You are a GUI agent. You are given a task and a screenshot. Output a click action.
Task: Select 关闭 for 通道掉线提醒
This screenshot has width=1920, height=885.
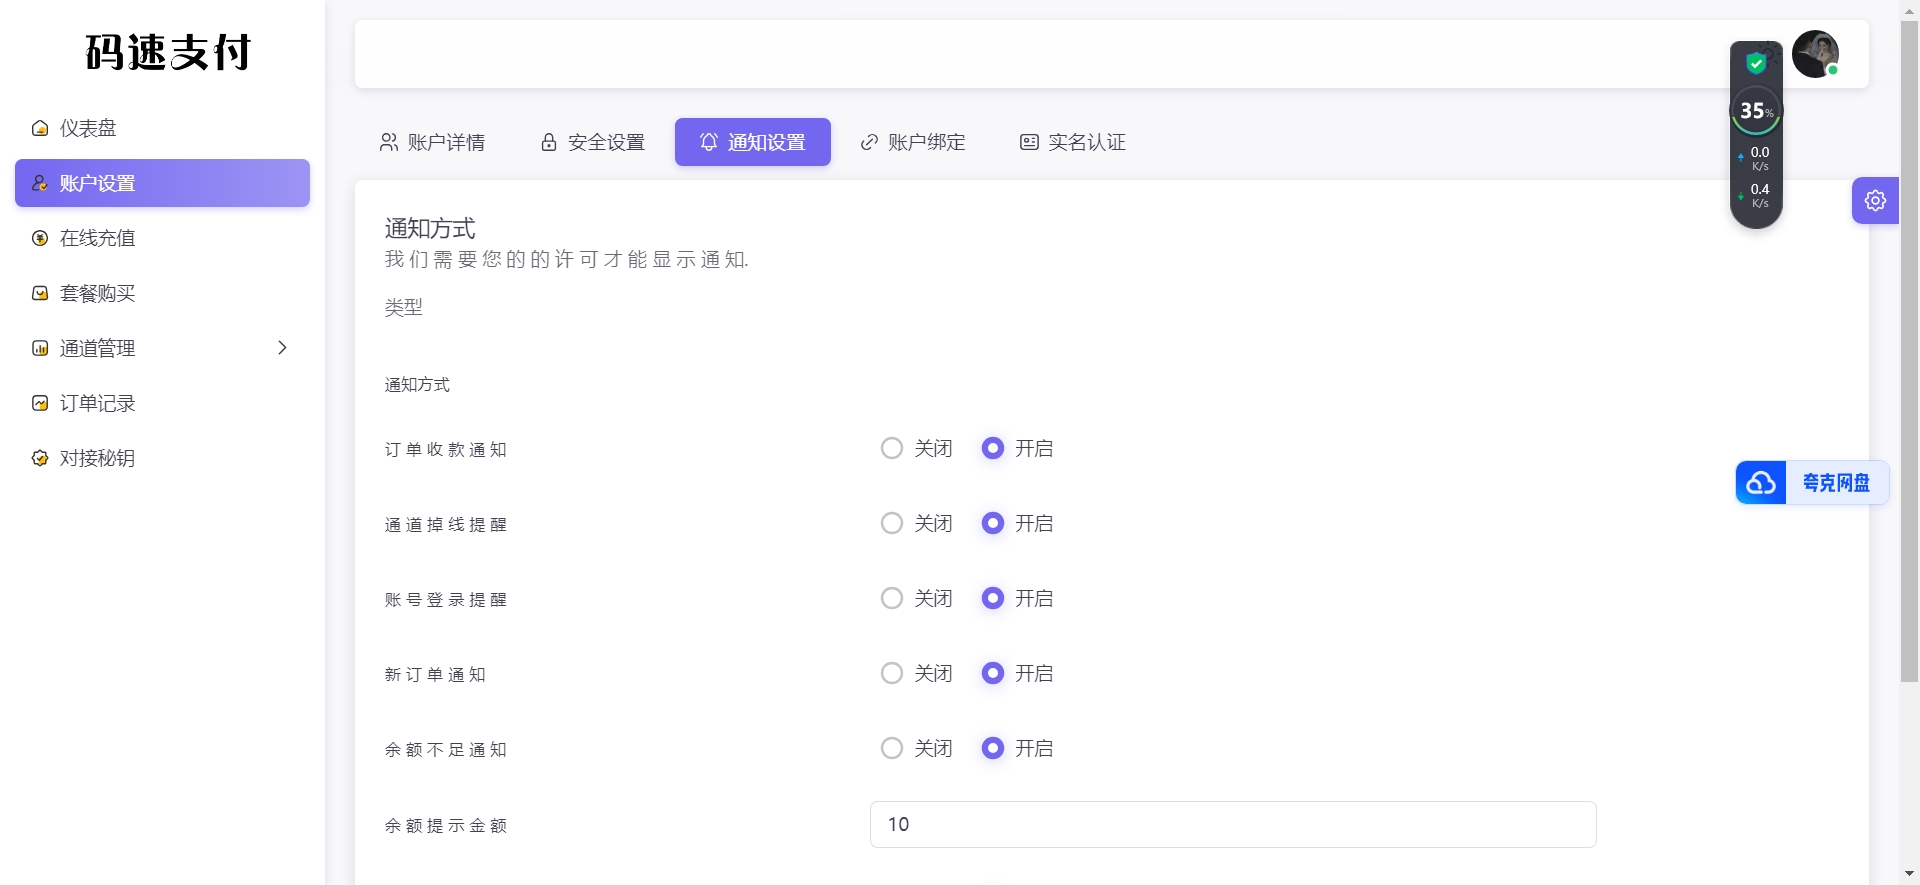click(891, 523)
